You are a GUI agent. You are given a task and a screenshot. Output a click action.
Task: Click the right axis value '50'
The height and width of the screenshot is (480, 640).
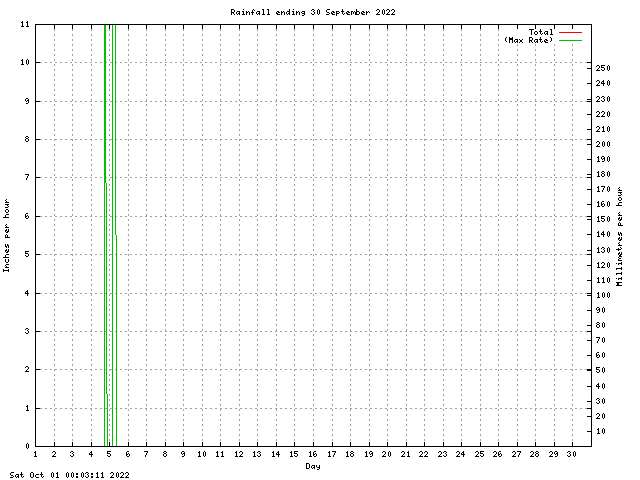click(600, 370)
